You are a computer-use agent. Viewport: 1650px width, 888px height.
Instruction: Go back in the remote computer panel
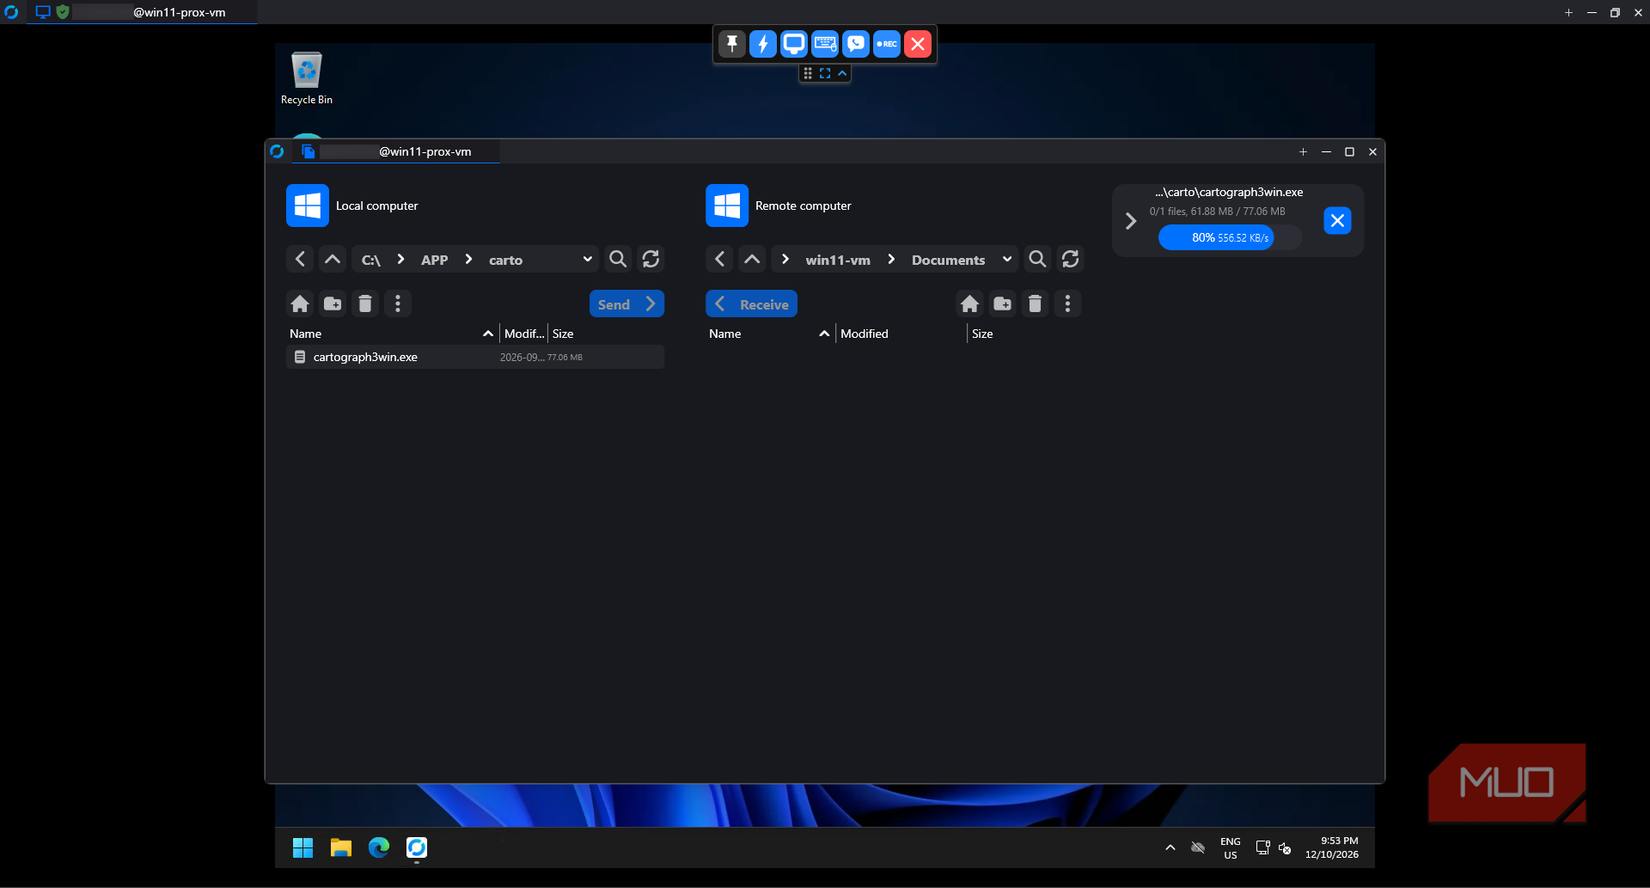(x=720, y=259)
